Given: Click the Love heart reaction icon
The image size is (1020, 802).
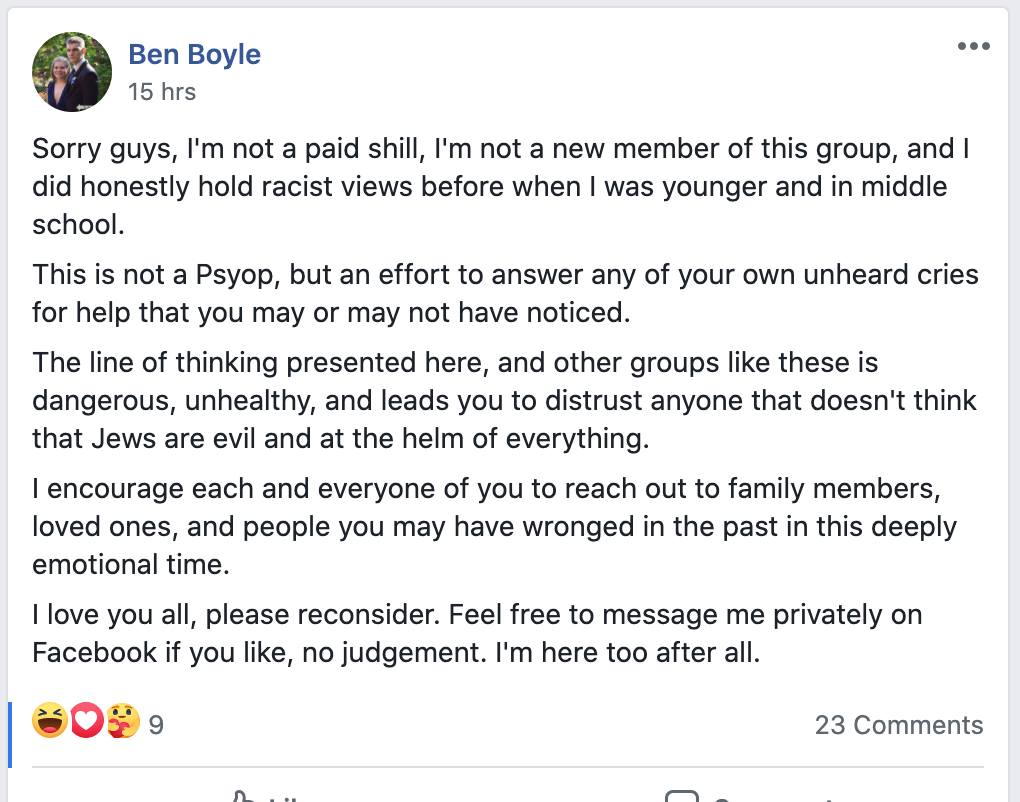Looking at the screenshot, I should point(87,720).
